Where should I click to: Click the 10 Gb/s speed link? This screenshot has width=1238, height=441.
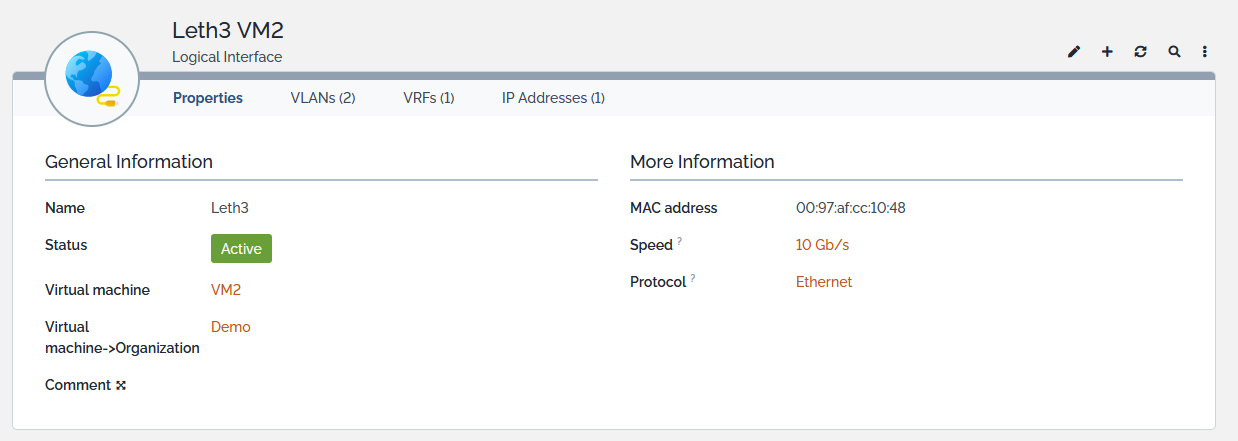click(x=822, y=245)
